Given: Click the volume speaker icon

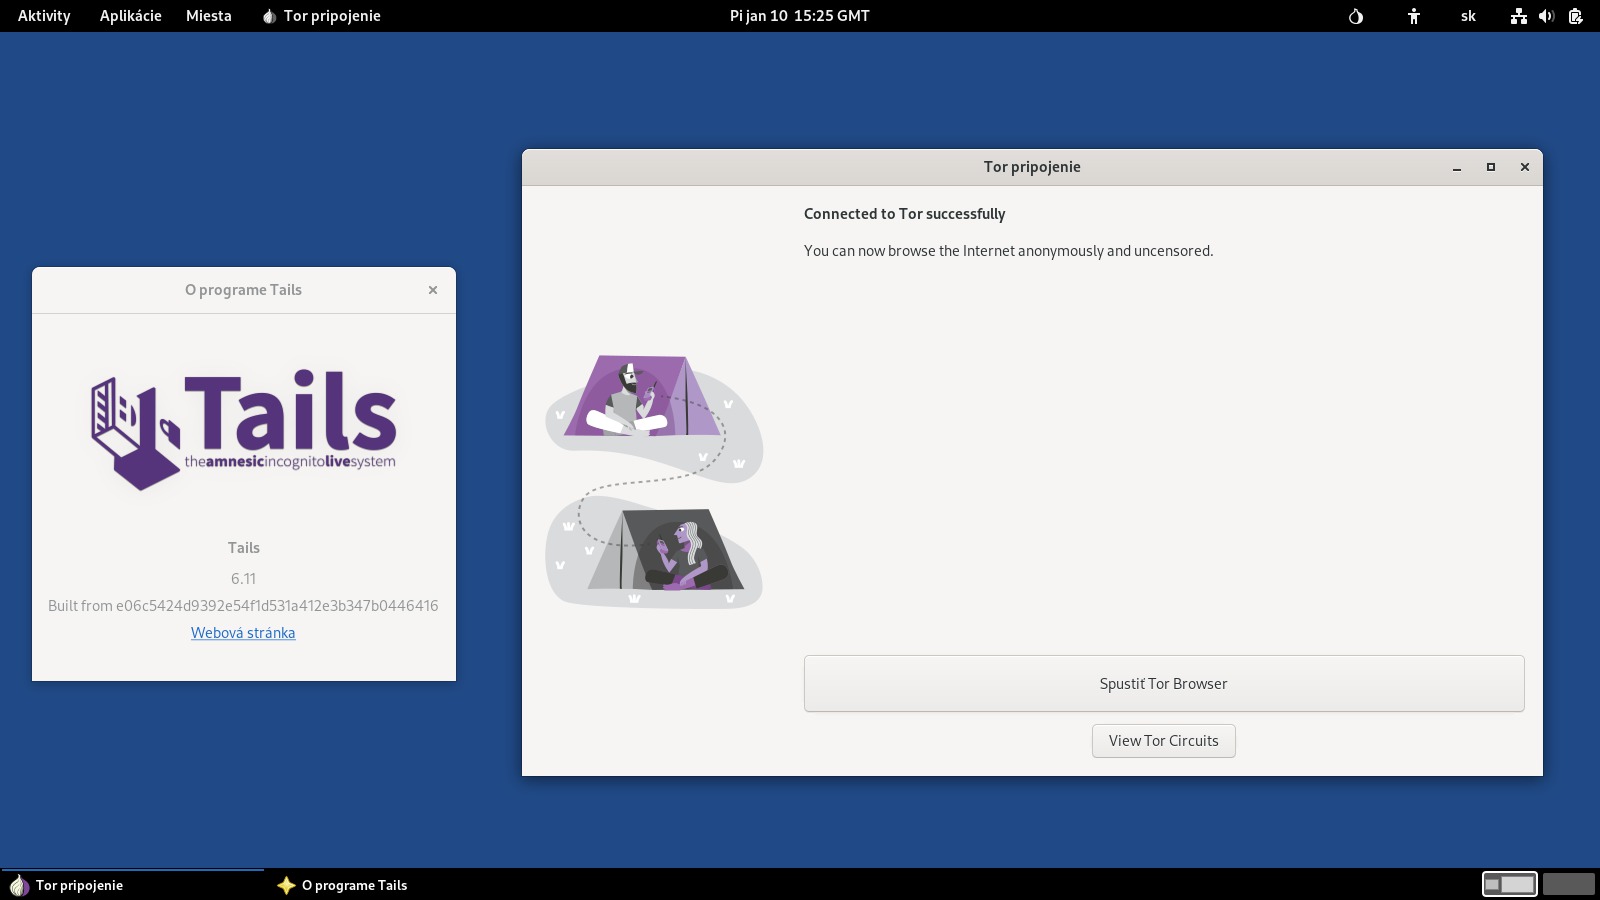Looking at the screenshot, I should 1546,16.
